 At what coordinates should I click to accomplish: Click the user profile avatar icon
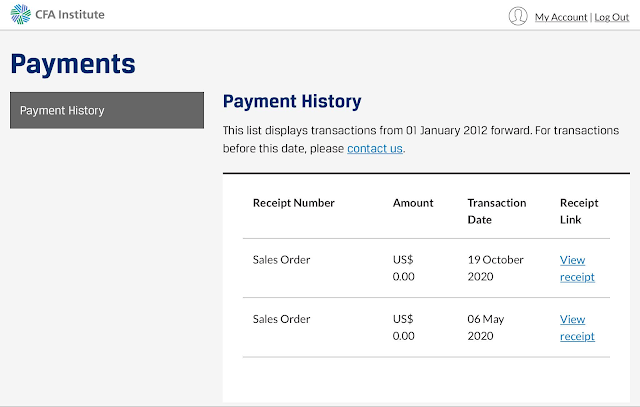pyautogui.click(x=517, y=16)
